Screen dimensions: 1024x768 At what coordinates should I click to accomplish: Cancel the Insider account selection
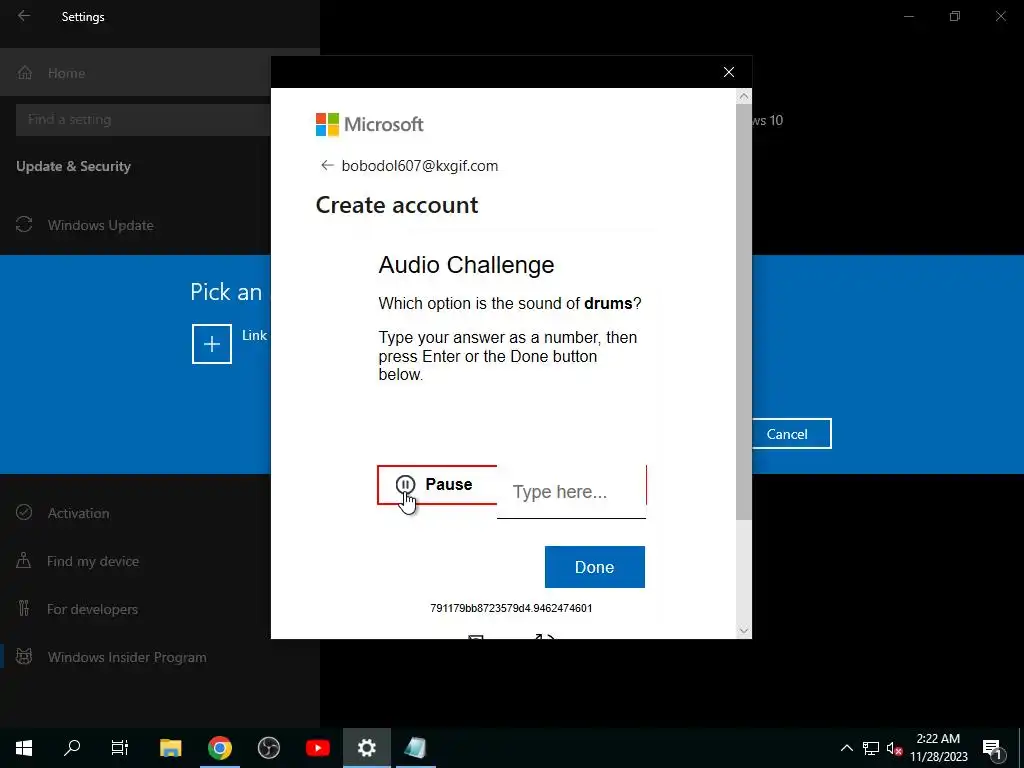(x=787, y=434)
